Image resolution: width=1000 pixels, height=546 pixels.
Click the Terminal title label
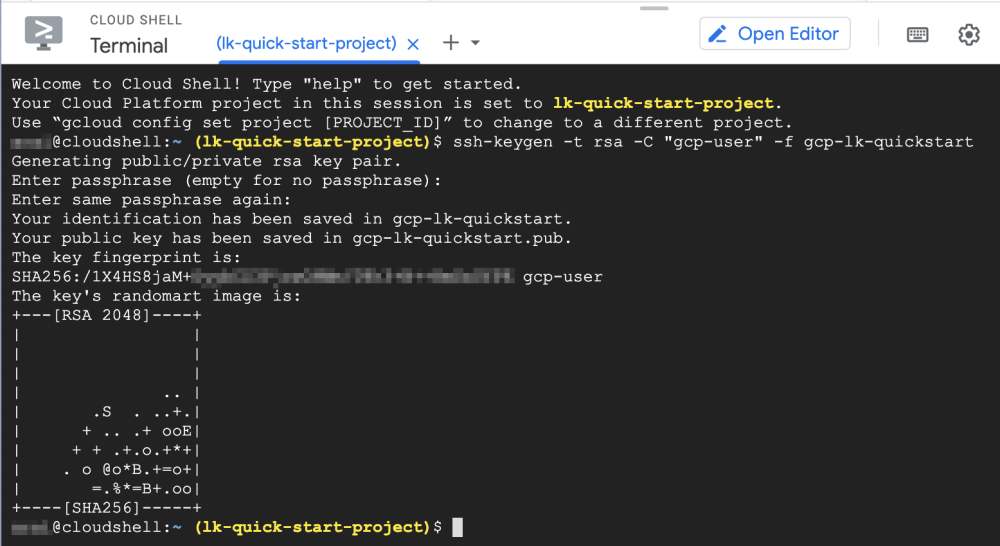[x=129, y=46]
